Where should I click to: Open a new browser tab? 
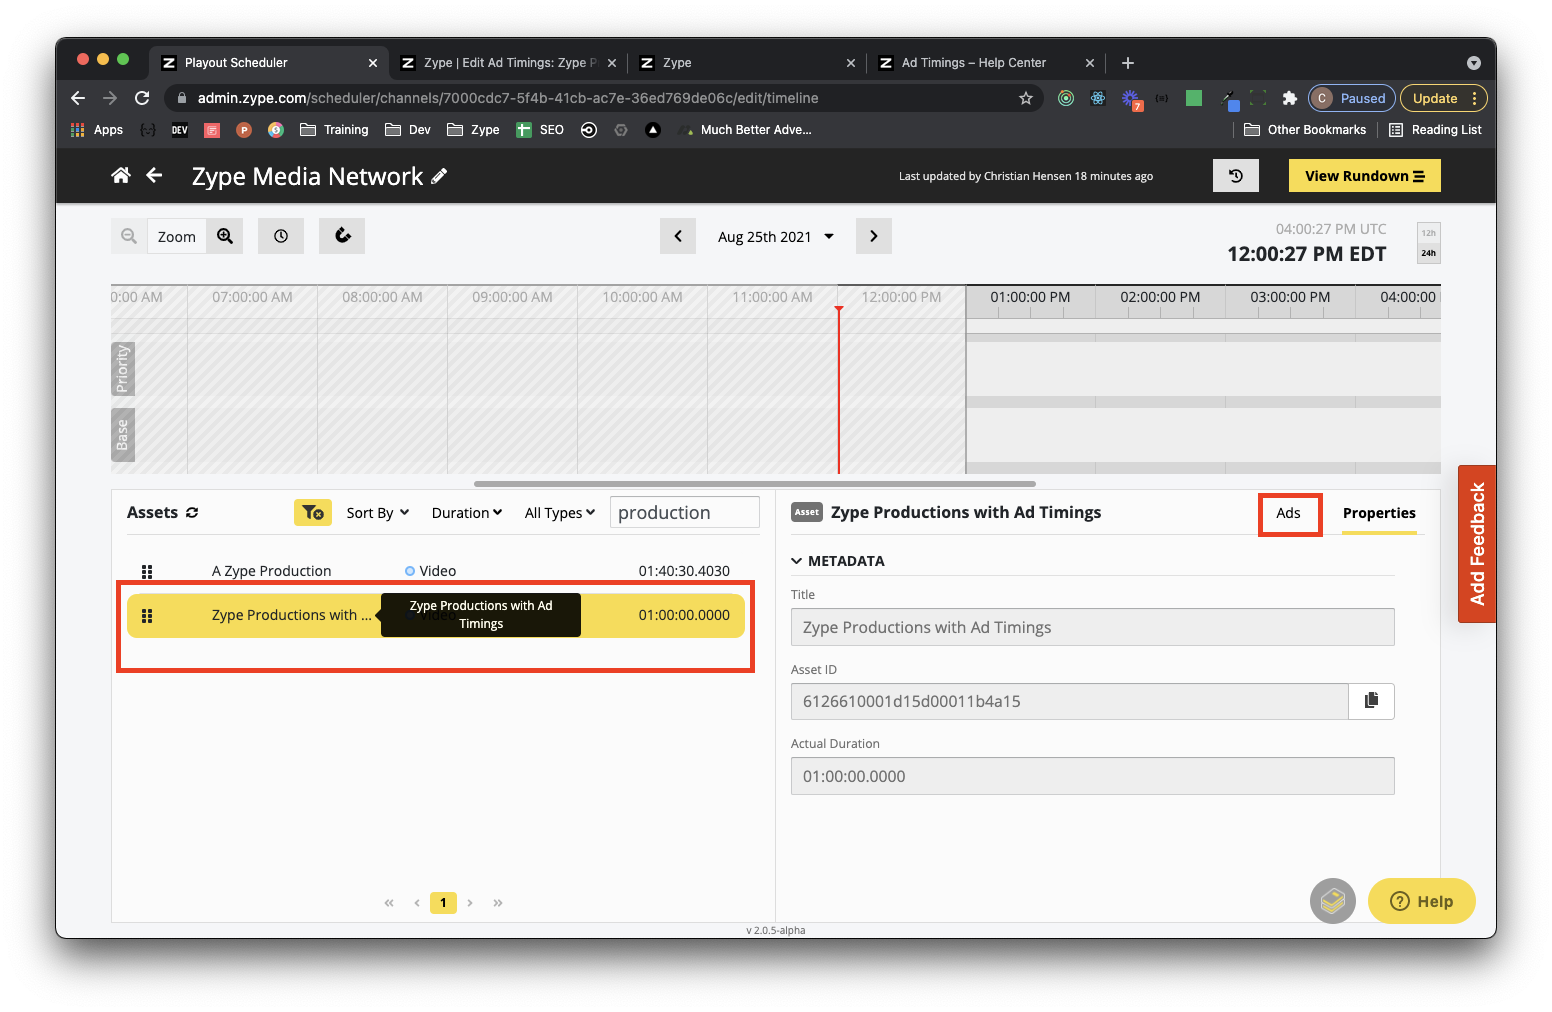tap(1128, 63)
